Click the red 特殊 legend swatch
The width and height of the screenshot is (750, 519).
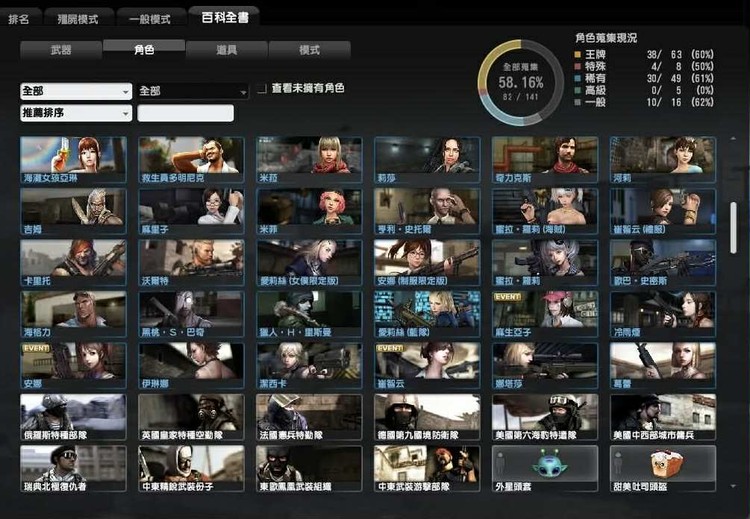[578, 66]
